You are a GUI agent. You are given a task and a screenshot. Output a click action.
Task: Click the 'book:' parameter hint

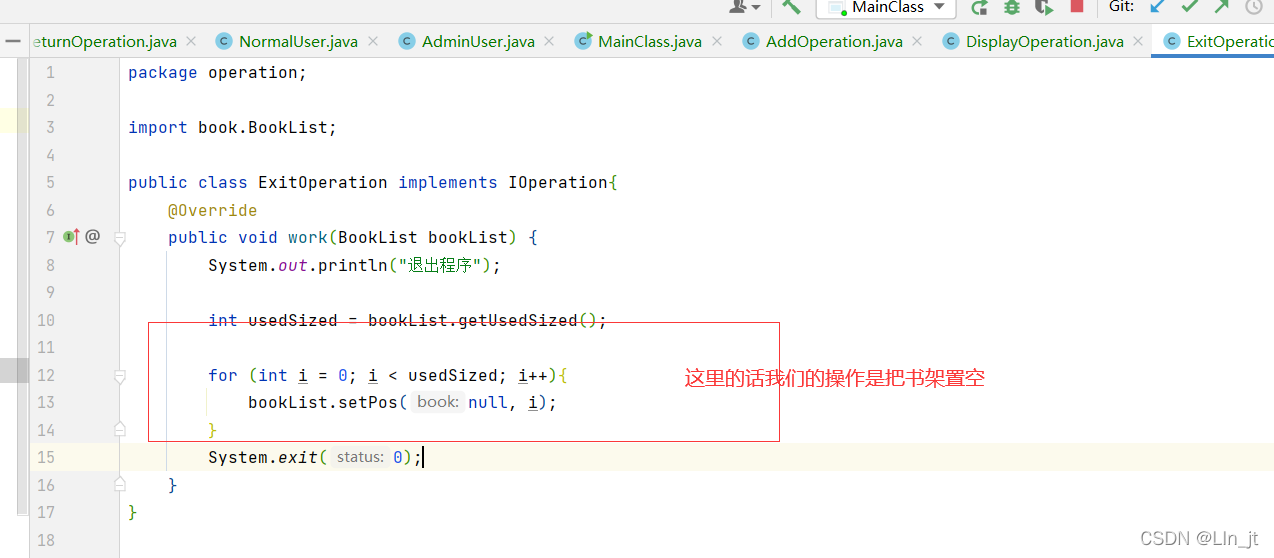(437, 402)
